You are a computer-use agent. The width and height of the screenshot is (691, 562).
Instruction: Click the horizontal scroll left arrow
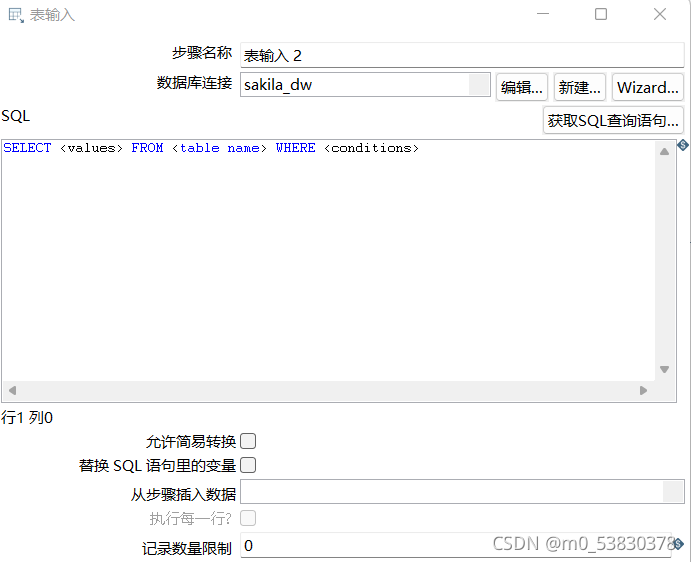[12, 390]
